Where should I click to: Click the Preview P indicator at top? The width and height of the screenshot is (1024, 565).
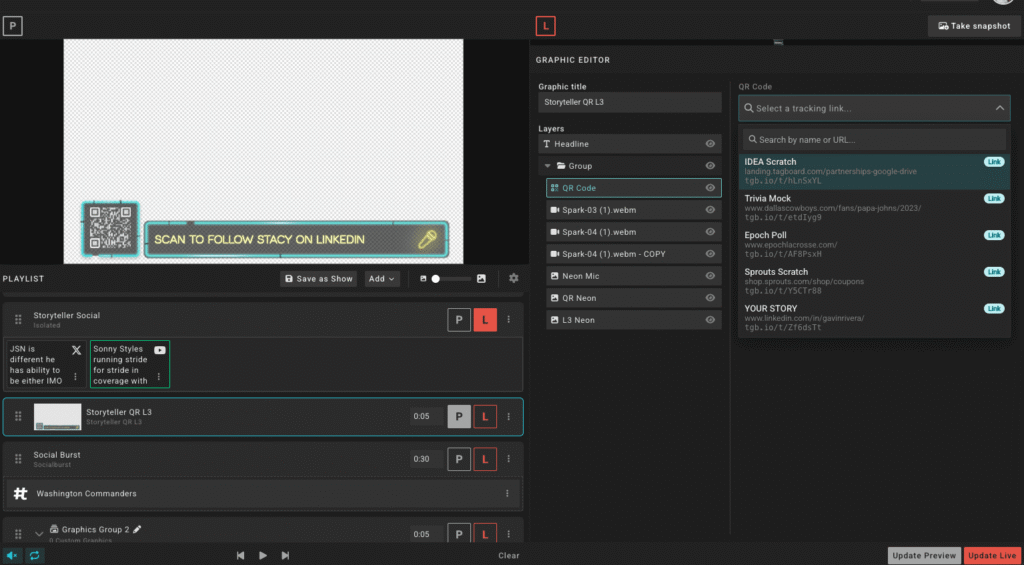click(x=12, y=27)
